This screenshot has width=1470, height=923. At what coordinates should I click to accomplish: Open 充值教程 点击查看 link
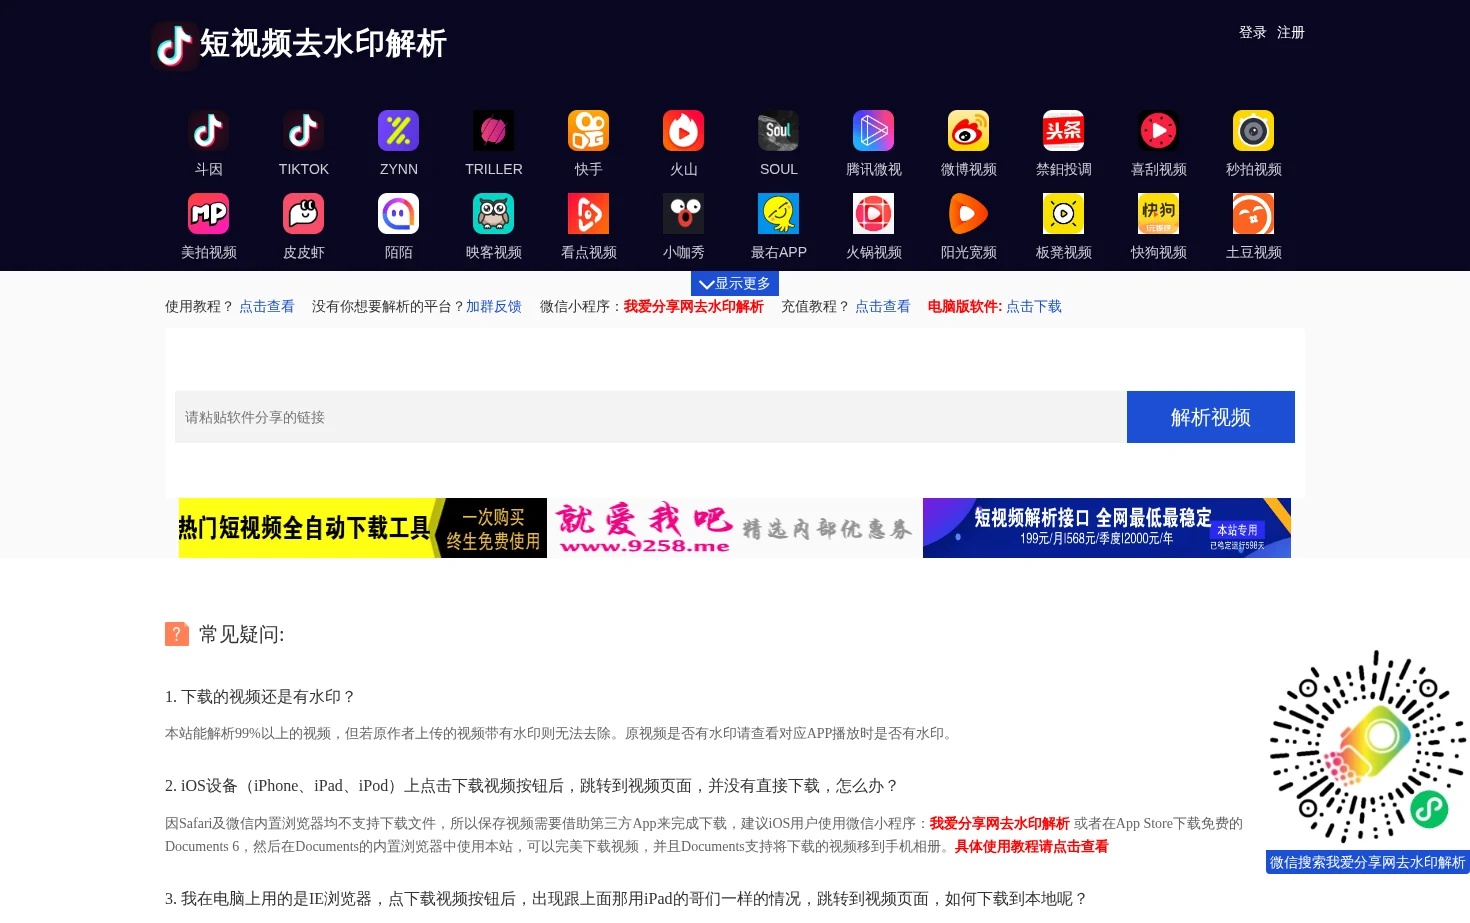click(883, 307)
